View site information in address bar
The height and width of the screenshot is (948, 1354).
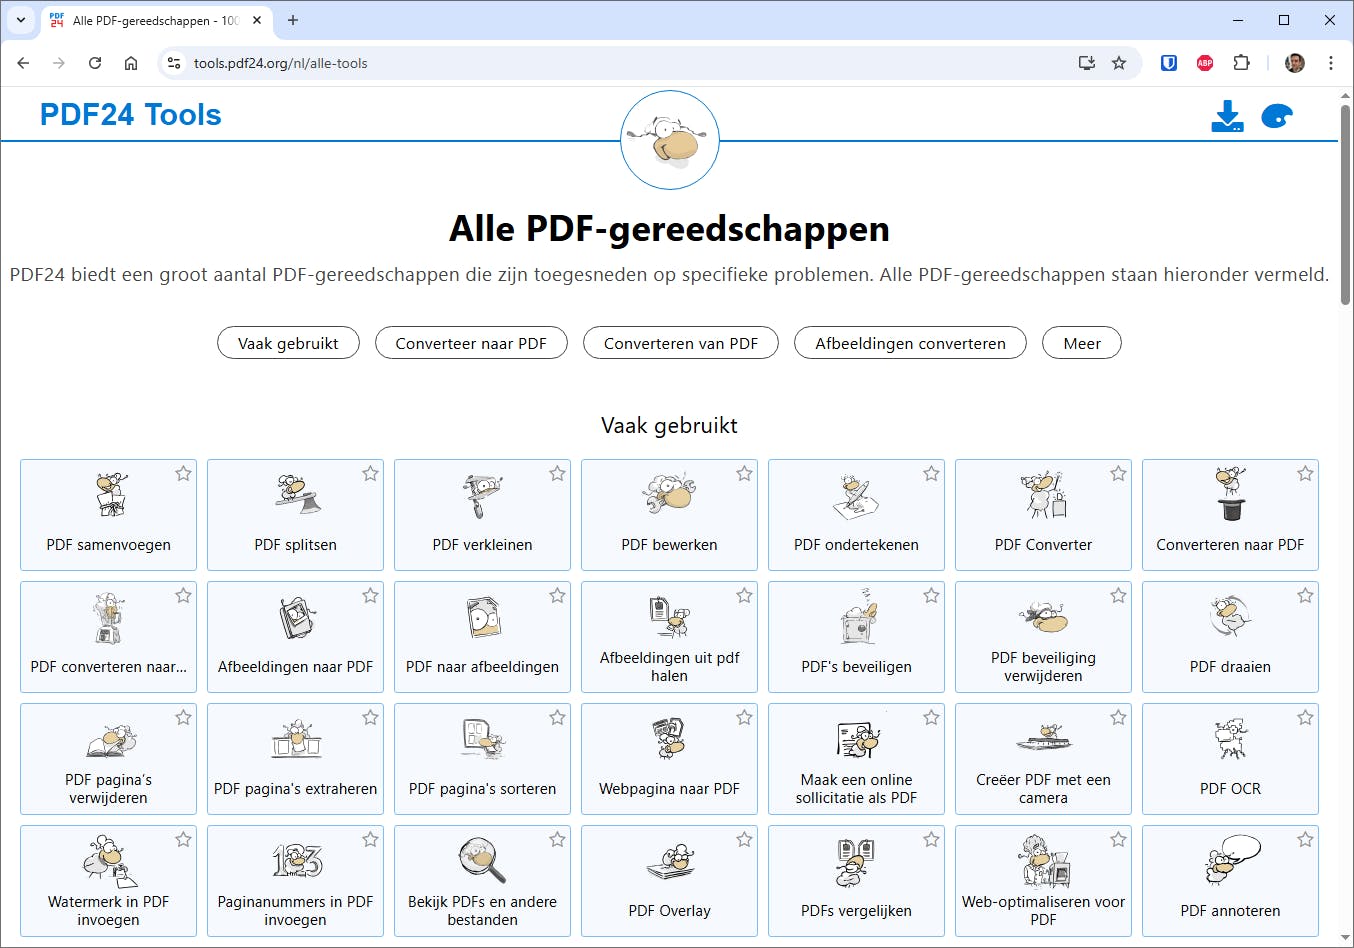[x=174, y=63]
